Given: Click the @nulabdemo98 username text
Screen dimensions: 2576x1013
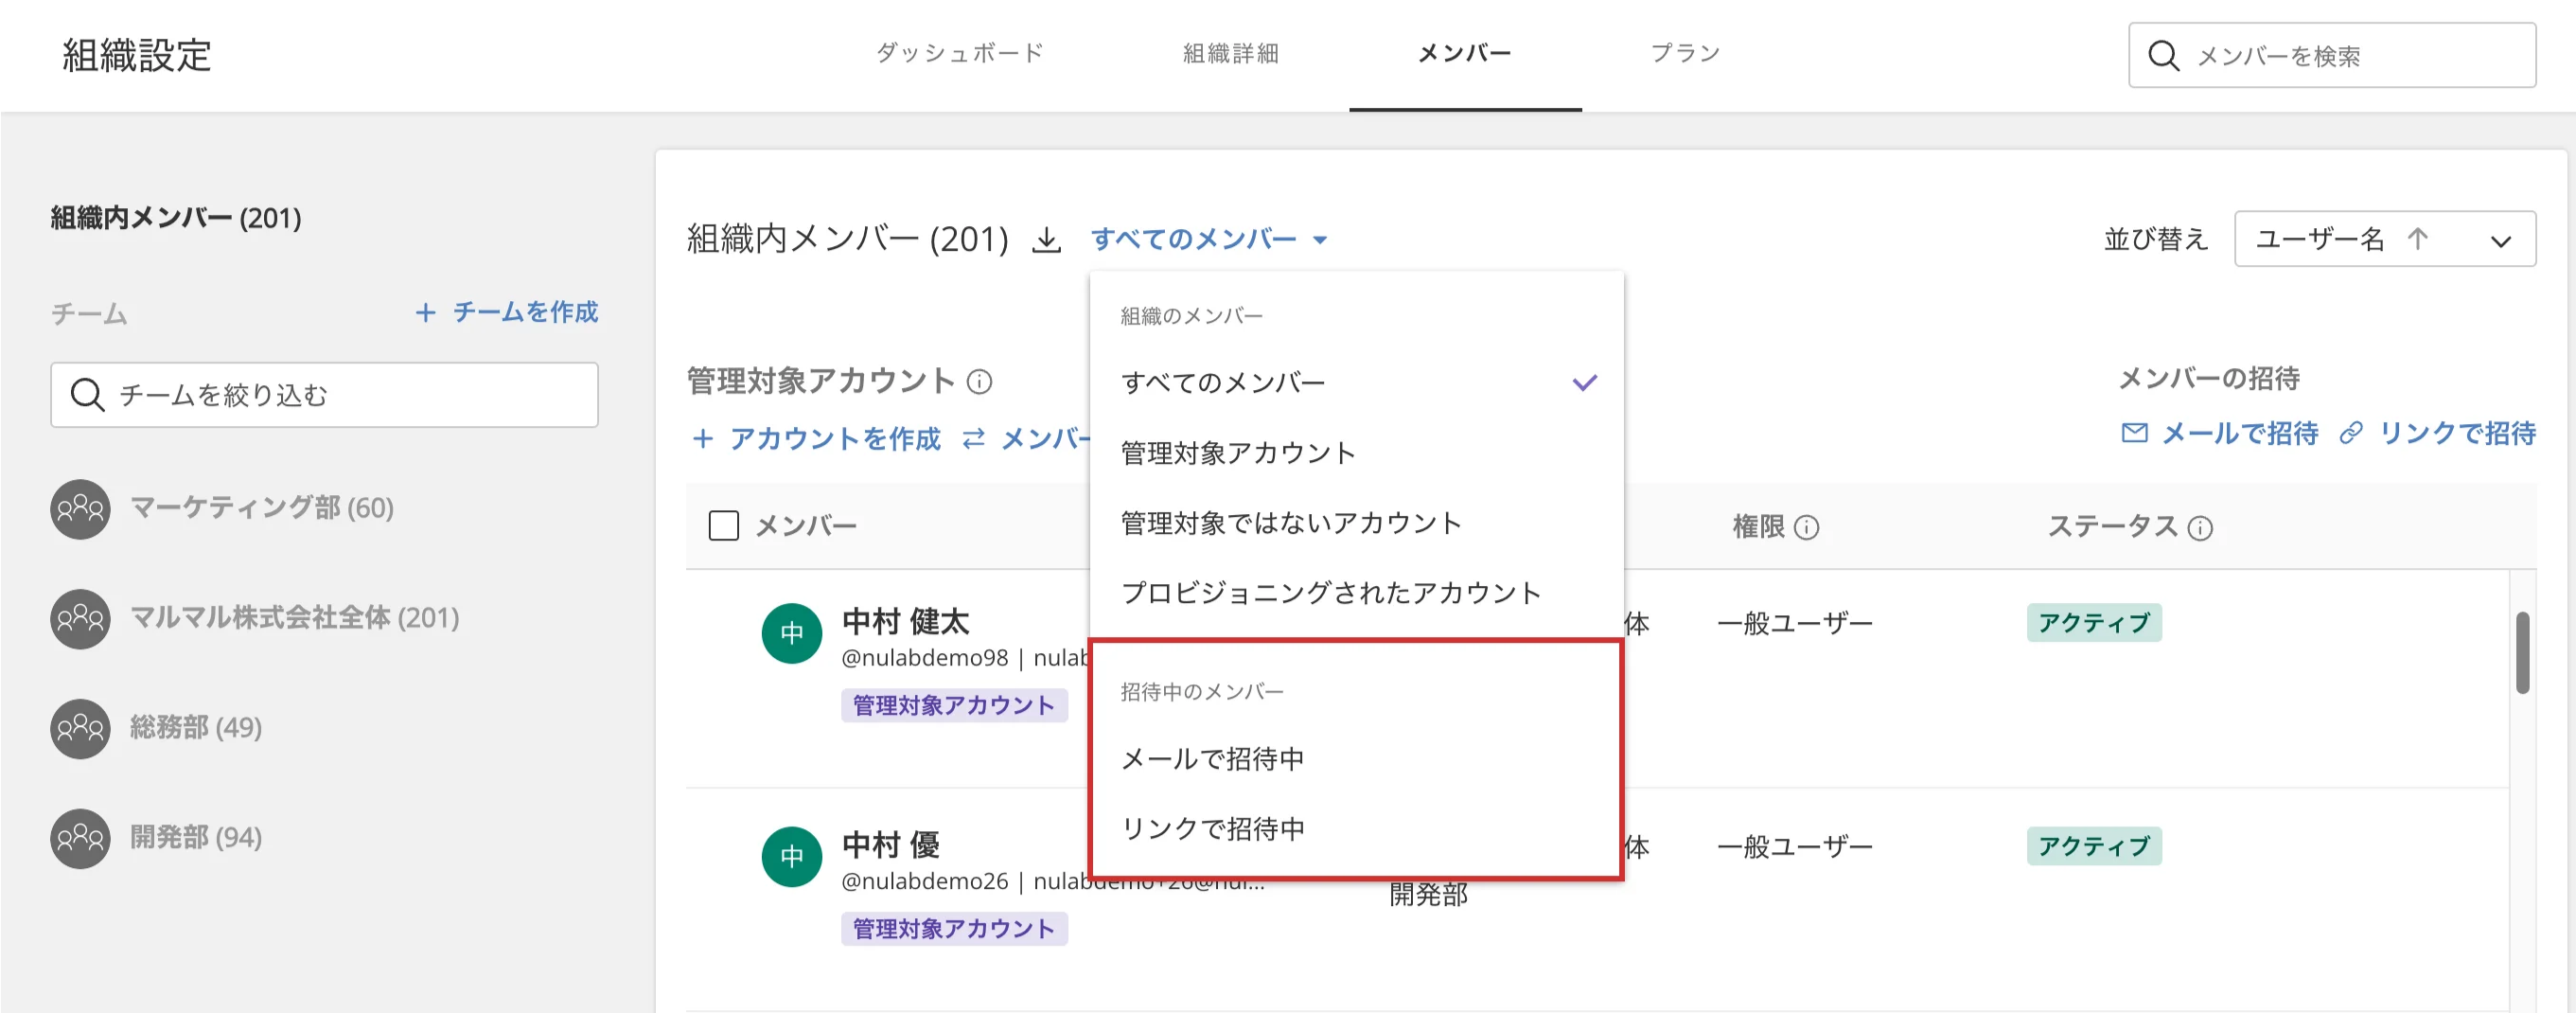Looking at the screenshot, I should point(925,658).
